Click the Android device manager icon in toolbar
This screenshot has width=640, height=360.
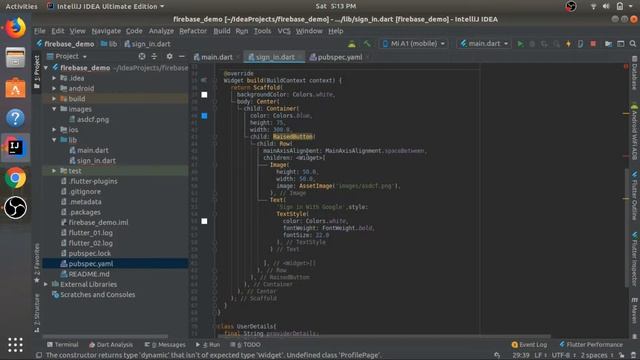coord(351,44)
